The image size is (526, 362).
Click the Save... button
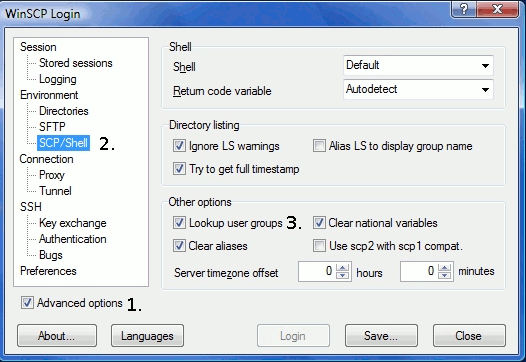(381, 335)
